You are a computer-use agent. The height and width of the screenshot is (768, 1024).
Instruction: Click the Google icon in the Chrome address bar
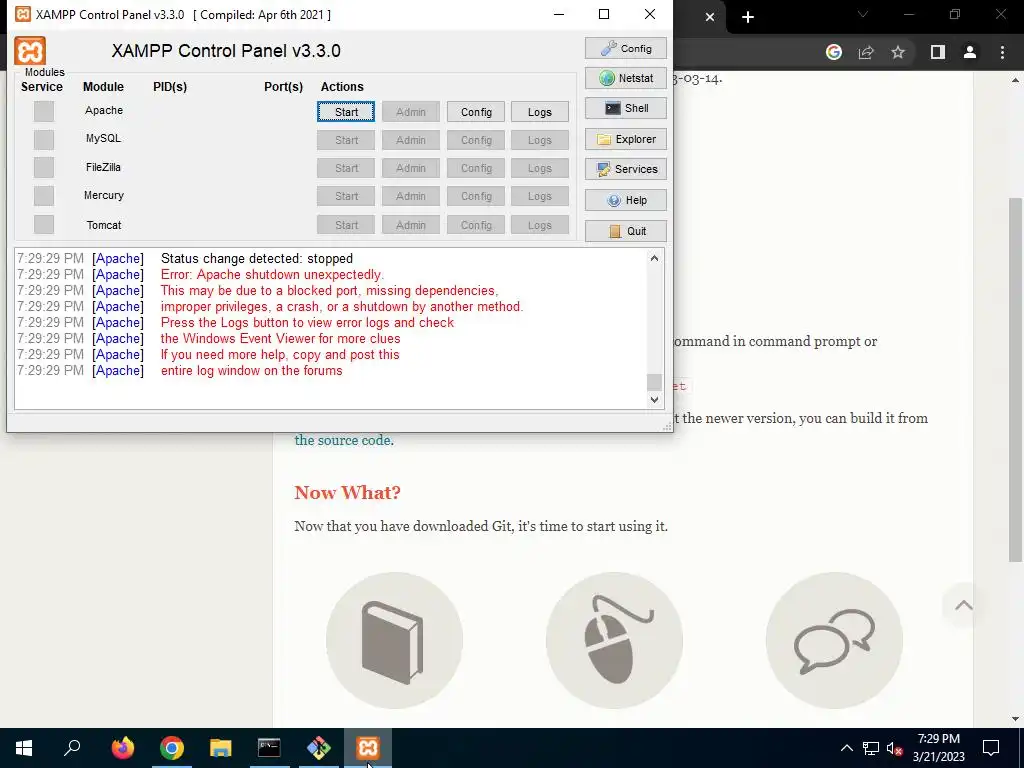(834, 52)
